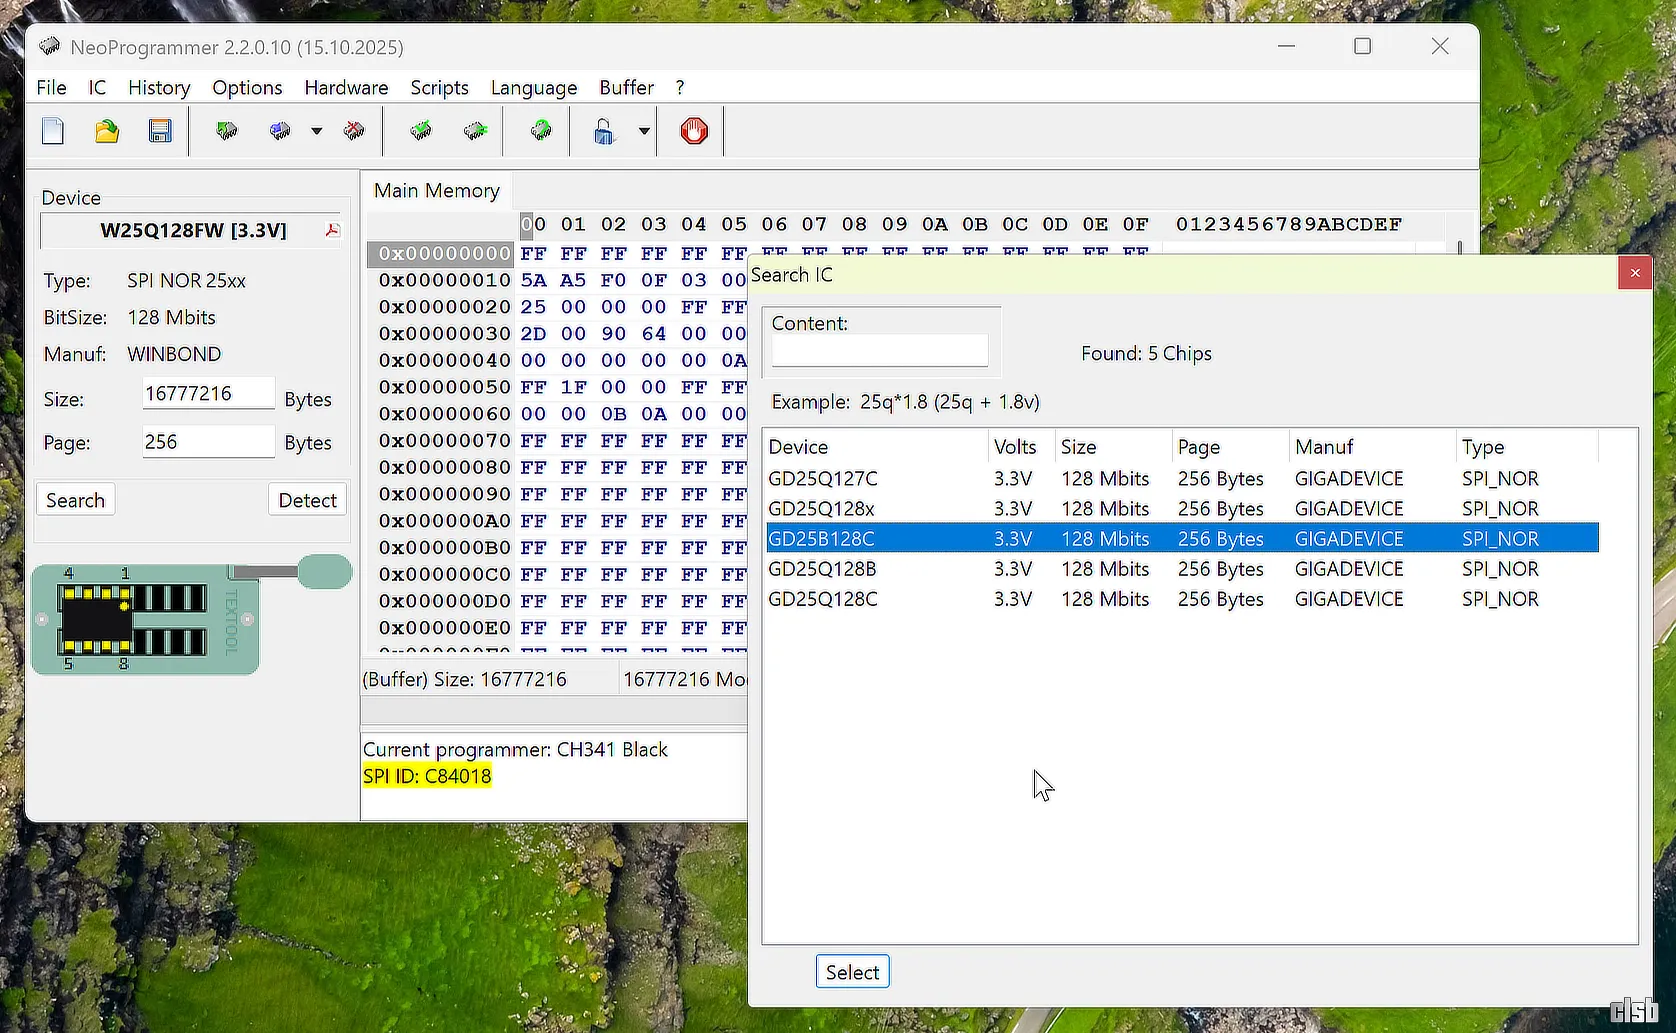
Task: Click the New file toolbar icon
Action: pyautogui.click(x=53, y=131)
